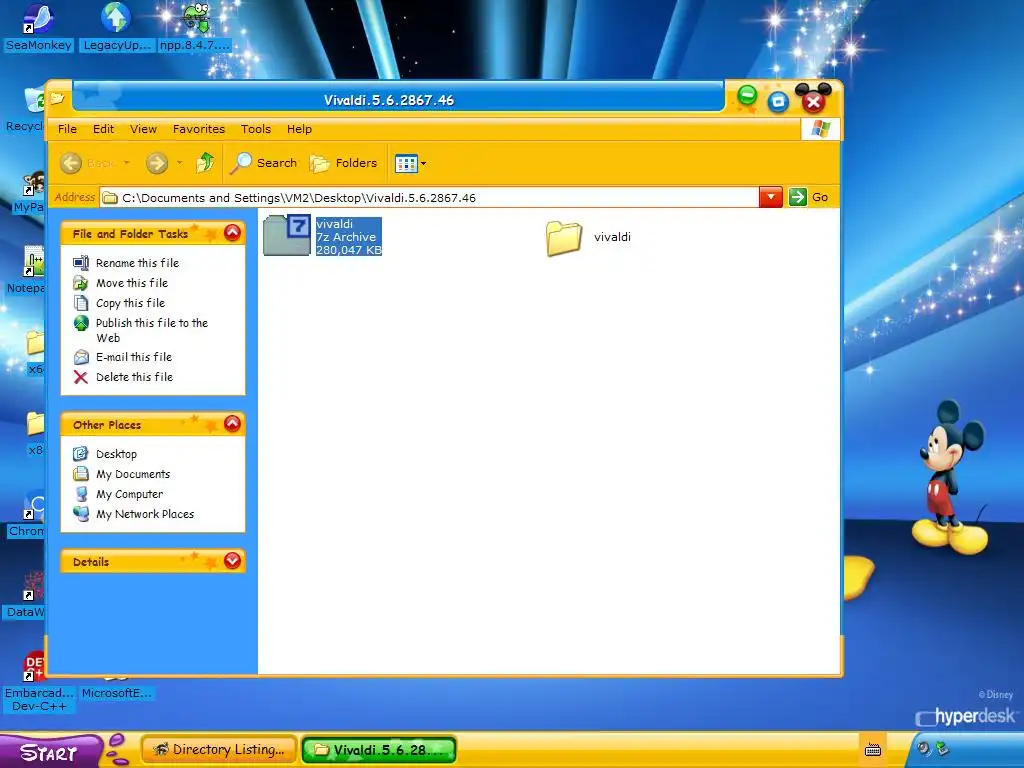Click the Start button
Screen dimensions: 1024x768
[50, 752]
